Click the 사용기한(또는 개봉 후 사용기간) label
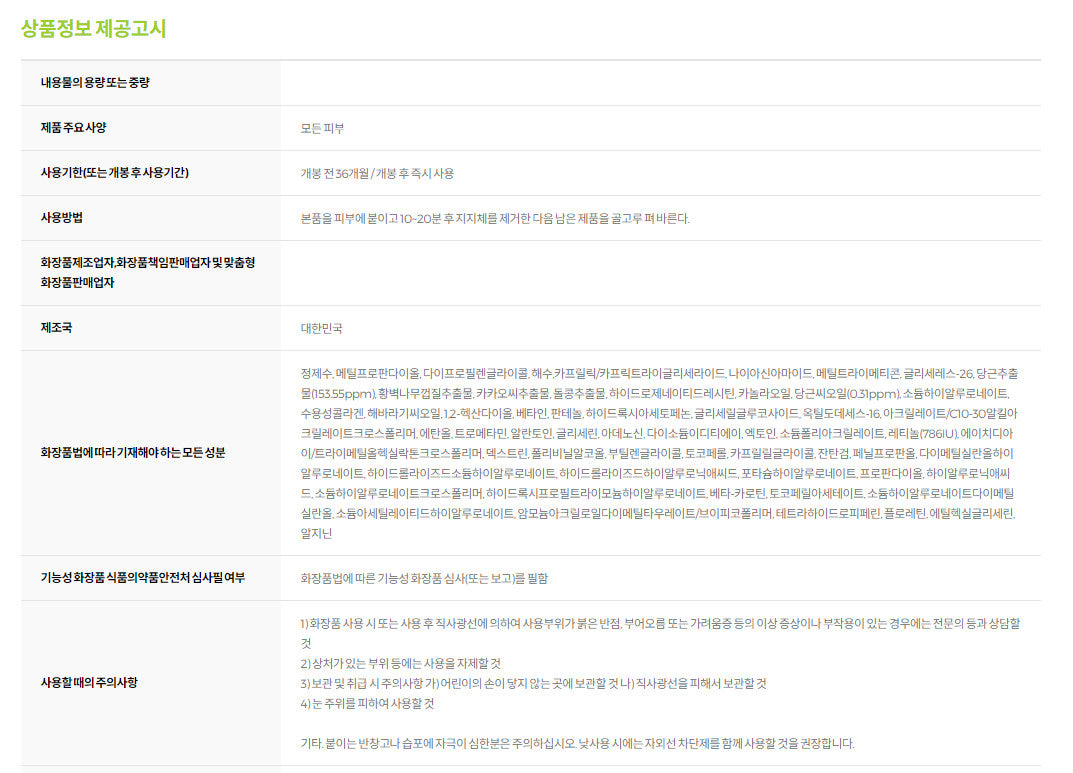Image resolution: width=1073 pixels, height=773 pixels. (x=114, y=173)
